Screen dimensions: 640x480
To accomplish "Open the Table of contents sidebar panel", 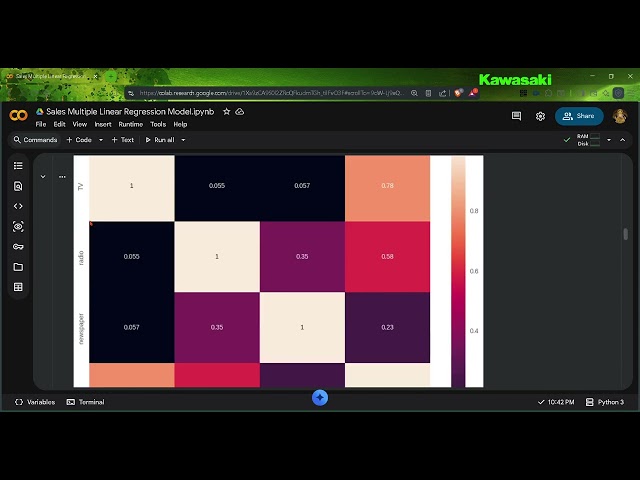I will (x=18, y=166).
